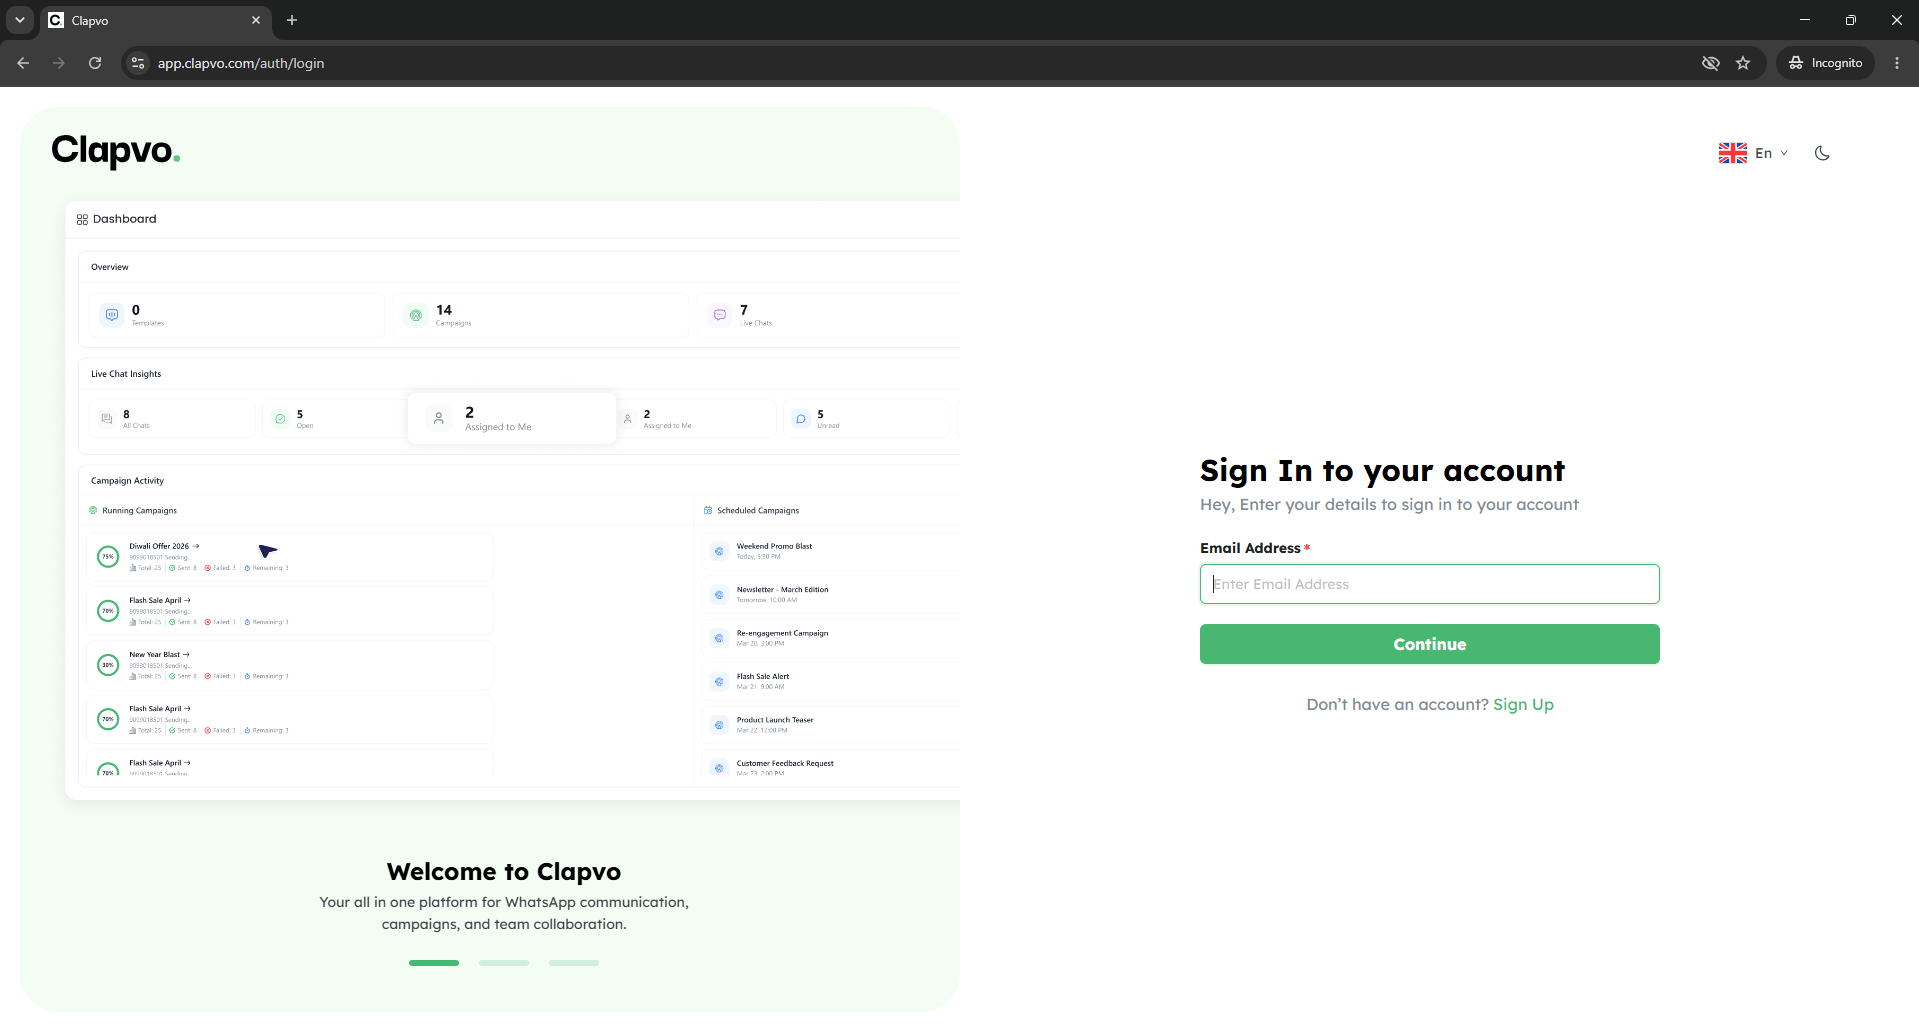Click the 'Assigned to Me' highlighted card
This screenshot has width=1919, height=1032.
pos(512,418)
